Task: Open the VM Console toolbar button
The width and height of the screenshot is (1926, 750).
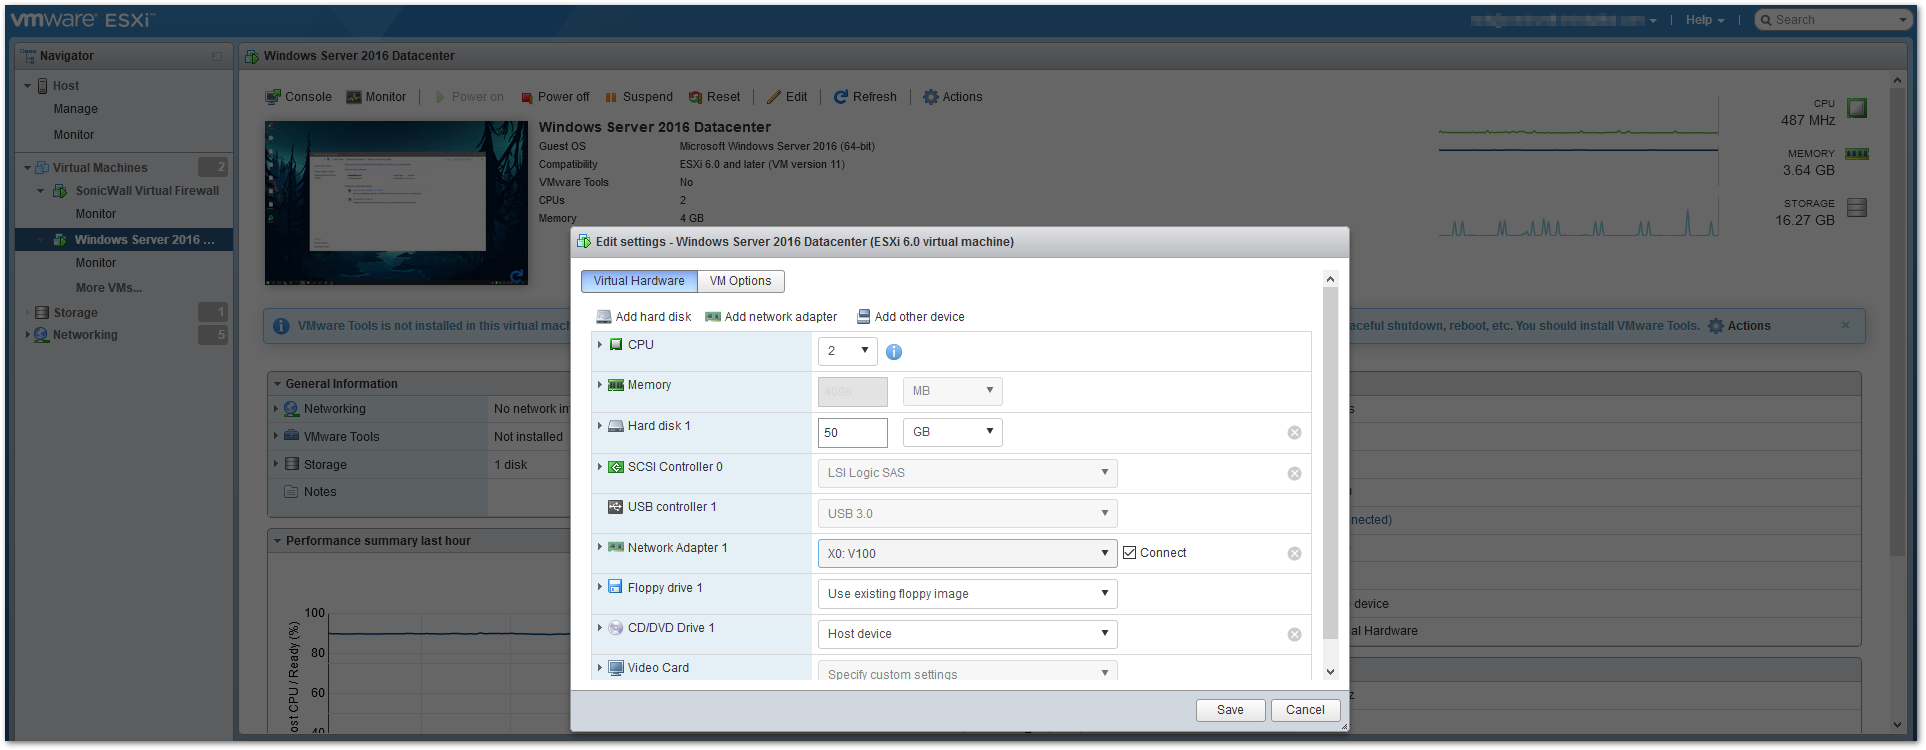Action: (x=298, y=97)
